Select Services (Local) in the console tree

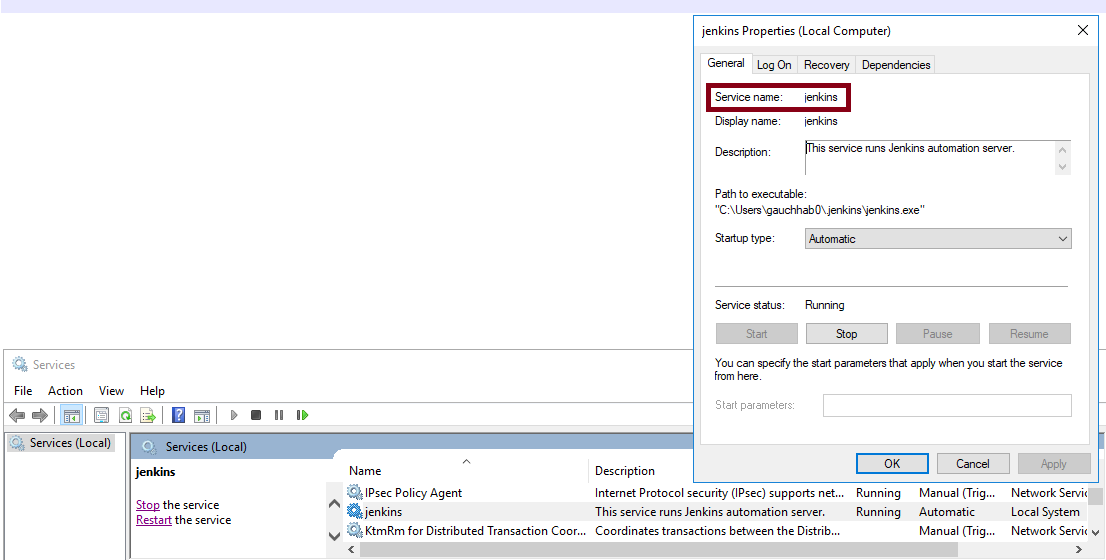pos(61,443)
